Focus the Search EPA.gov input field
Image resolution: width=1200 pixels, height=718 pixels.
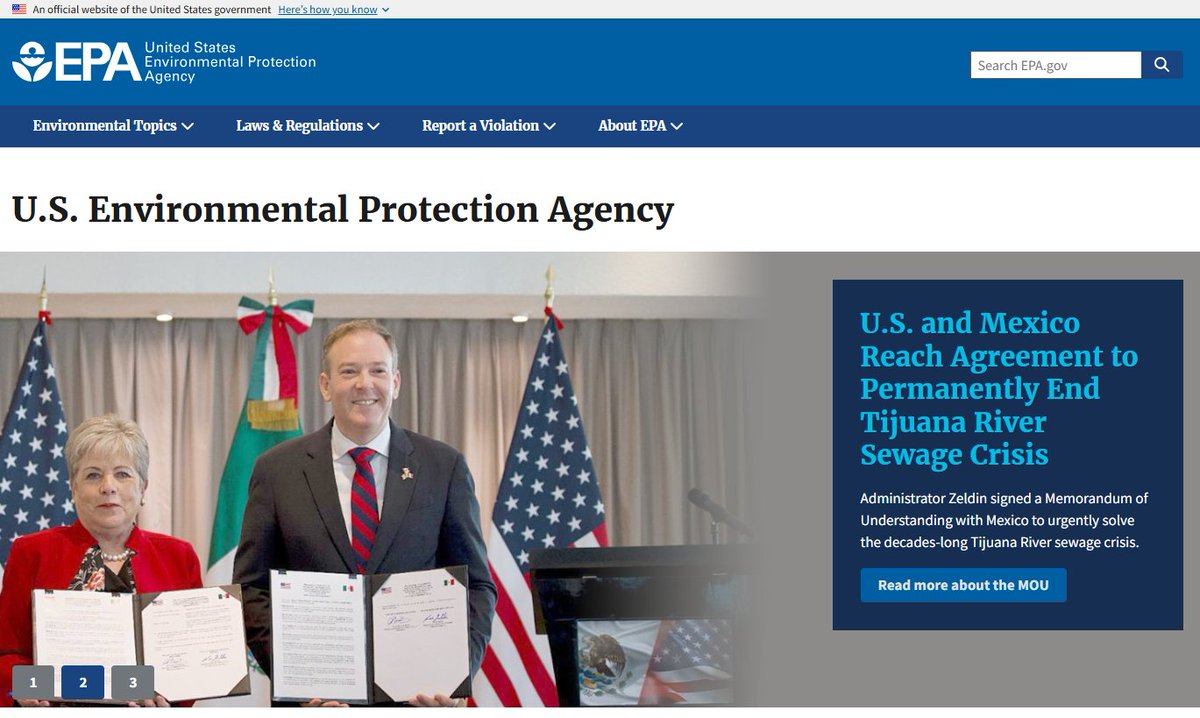pos(1056,65)
